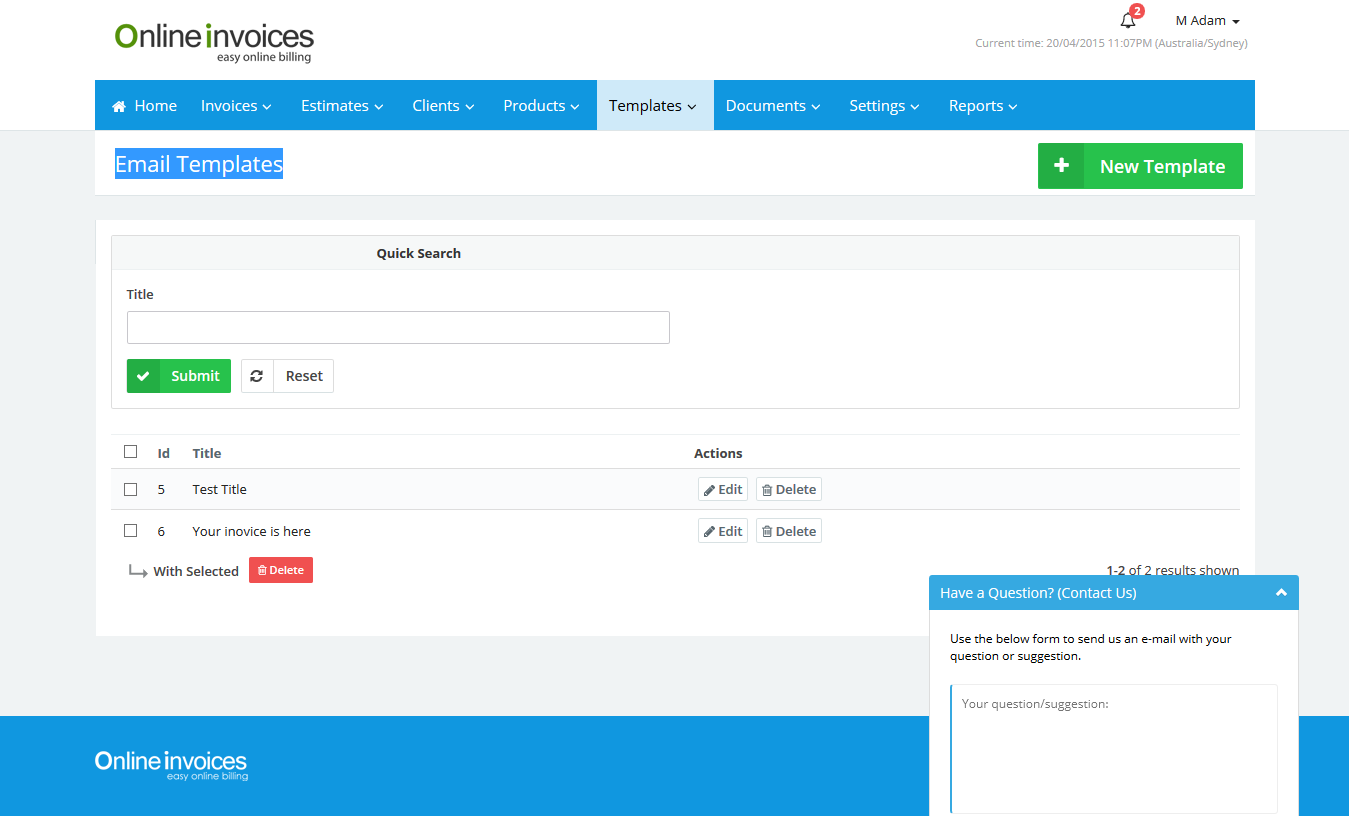This screenshot has height=816, width=1349.
Task: Check the box for template Id 6
Action: [x=131, y=531]
